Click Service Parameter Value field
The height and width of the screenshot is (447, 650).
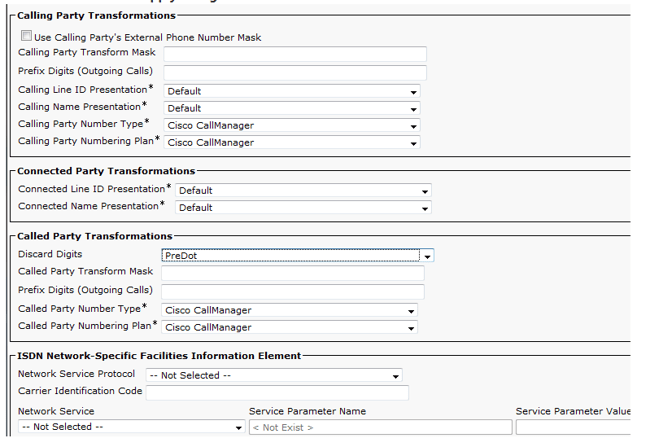(573, 427)
